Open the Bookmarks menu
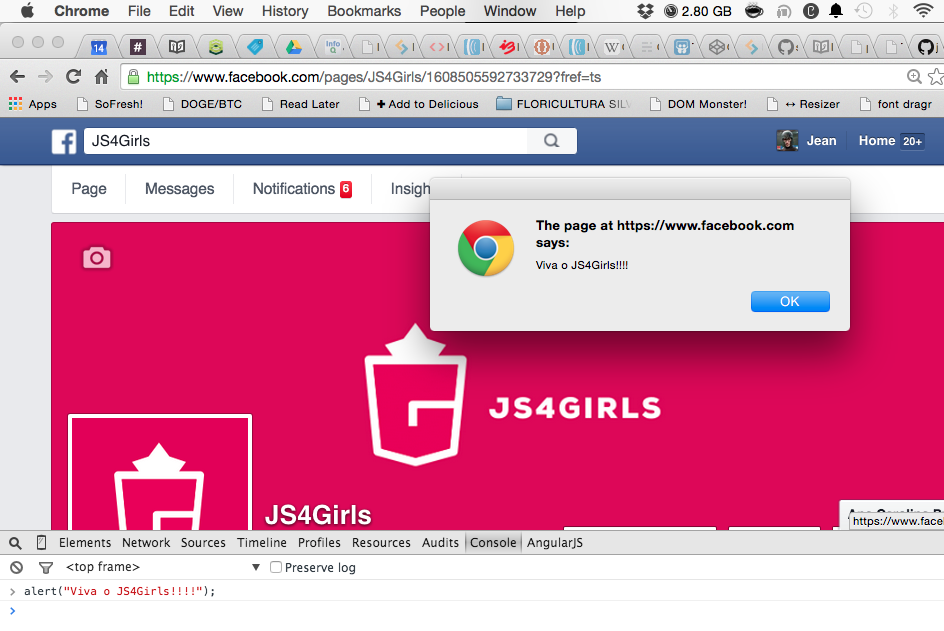Screen dimensions: 944x631 click(x=364, y=11)
